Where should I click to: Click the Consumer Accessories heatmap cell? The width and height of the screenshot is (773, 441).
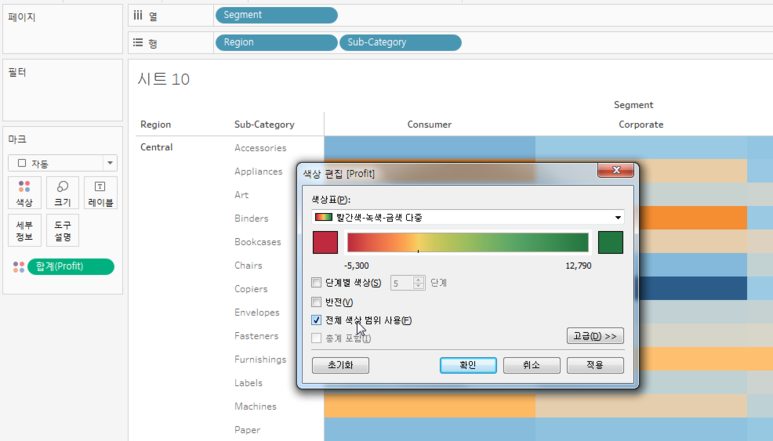pyautogui.click(x=429, y=148)
